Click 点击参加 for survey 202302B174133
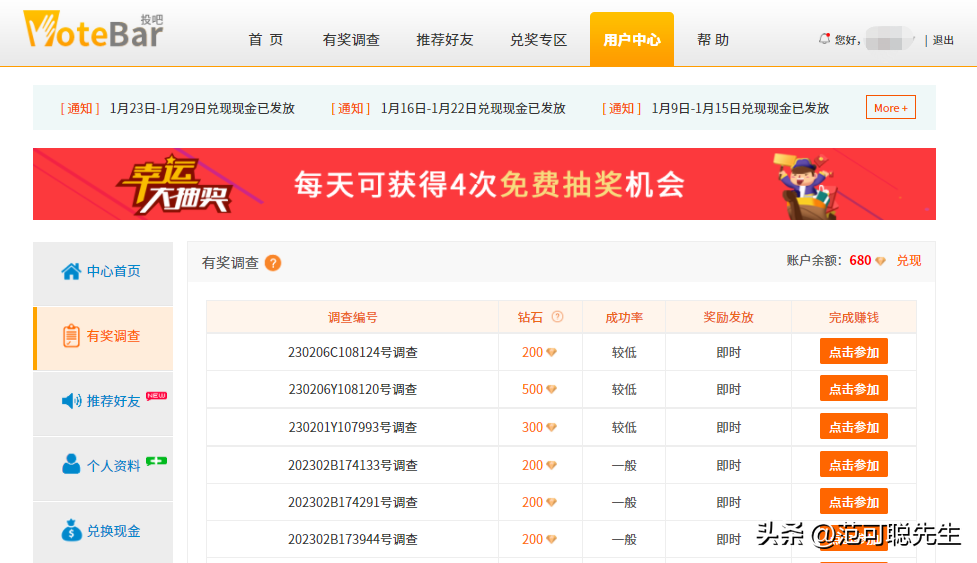The image size is (977, 563). click(854, 465)
